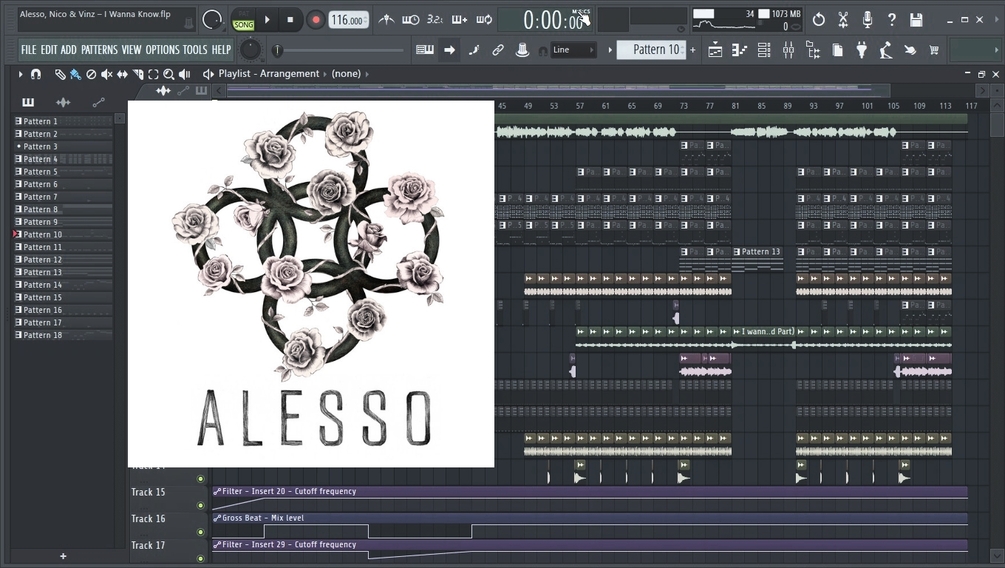Screen dimensions: 1005x568
Task: Open the pattern options arrow left of Pattern 10
Action: pyautogui.click(x=610, y=50)
